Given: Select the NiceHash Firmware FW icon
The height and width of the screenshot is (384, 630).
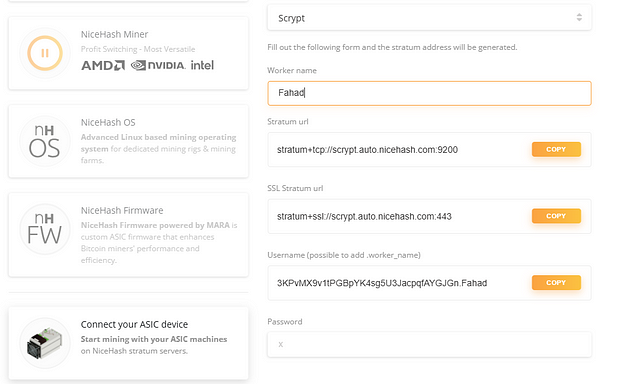Looking at the screenshot, I should coord(45,229).
